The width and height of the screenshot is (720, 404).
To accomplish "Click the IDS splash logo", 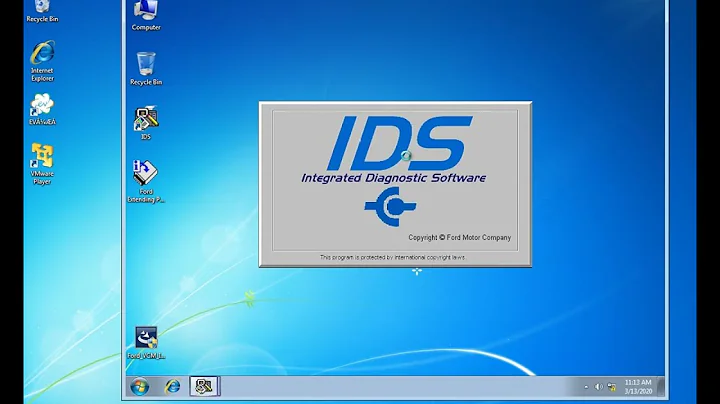I will tap(399, 143).
